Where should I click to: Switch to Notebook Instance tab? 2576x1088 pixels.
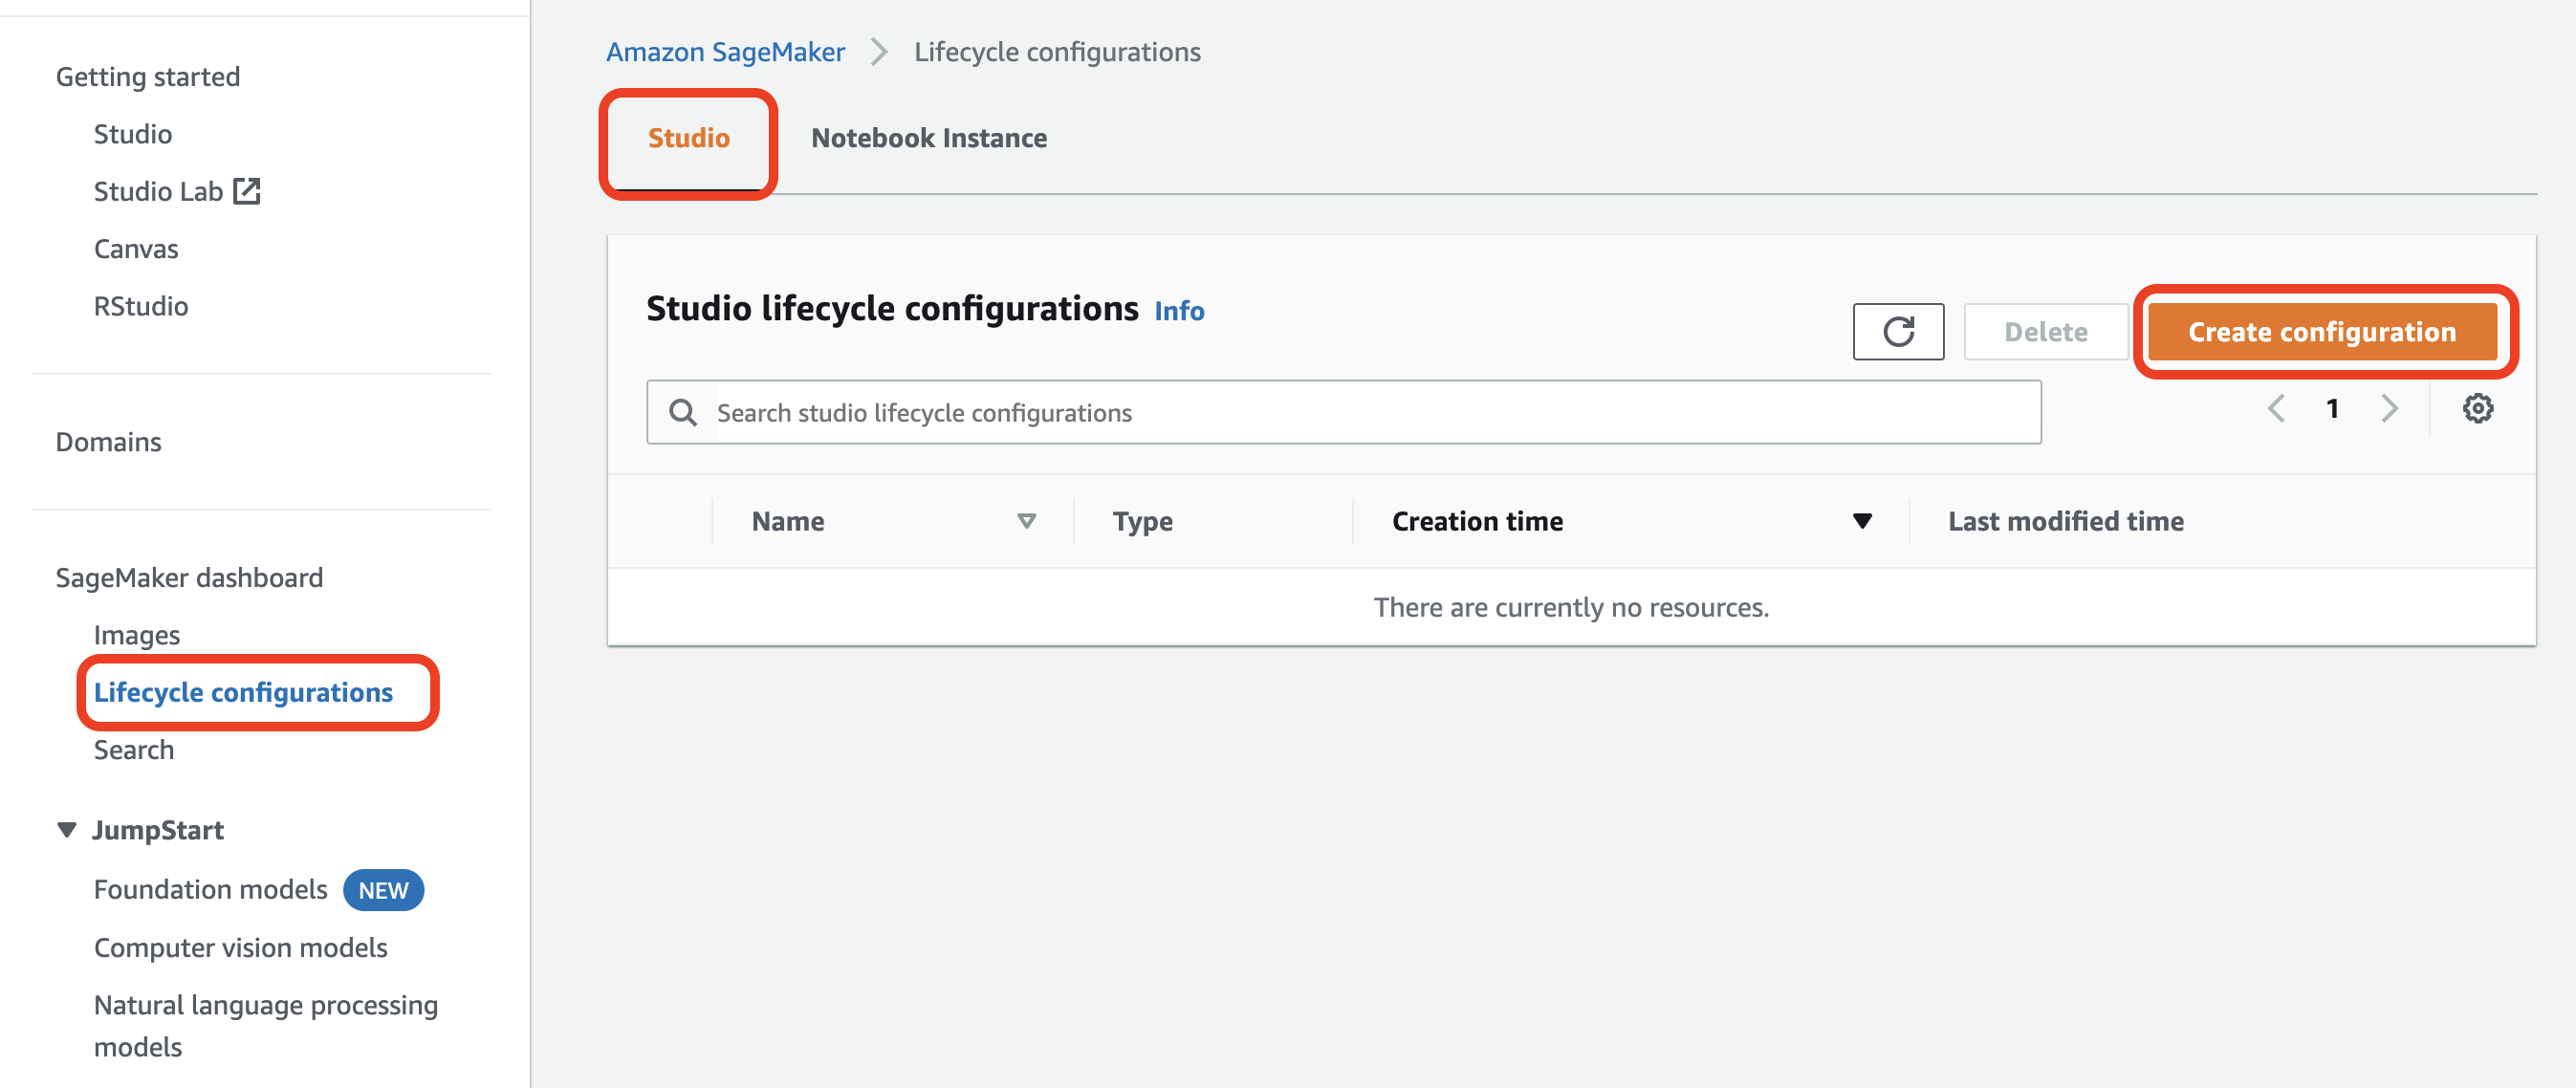(928, 138)
